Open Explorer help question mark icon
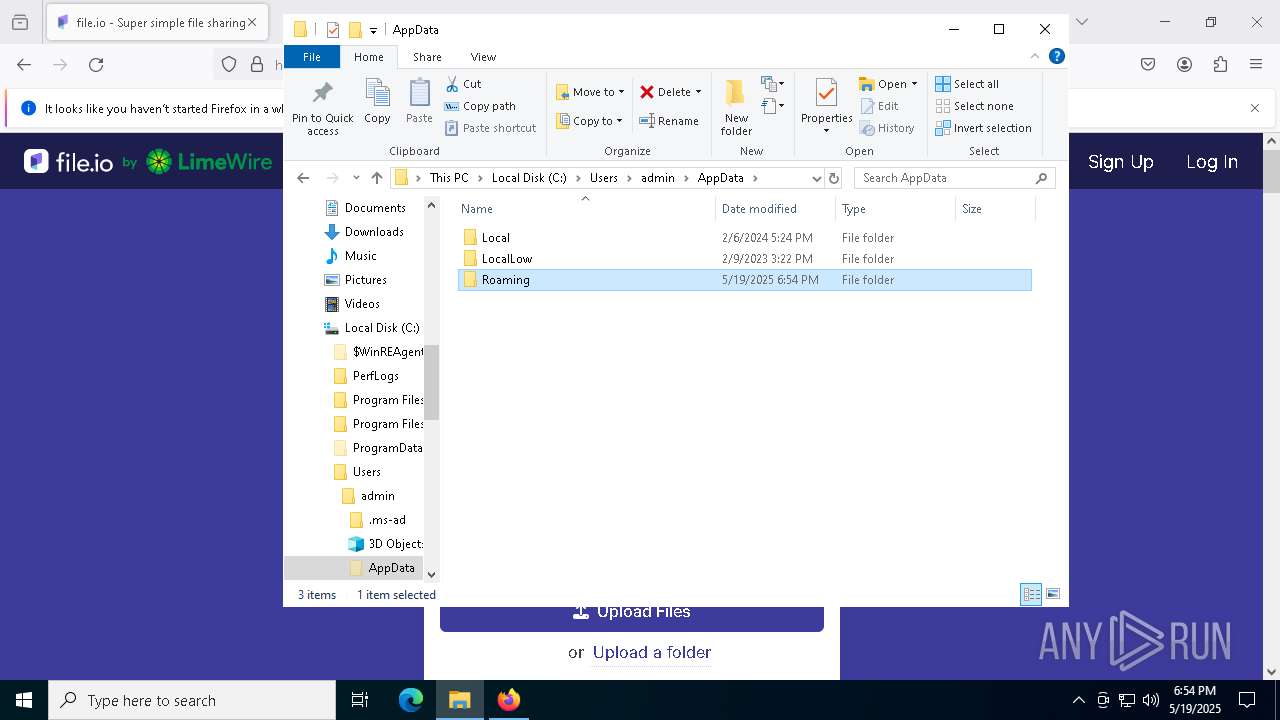The image size is (1280, 720). pyautogui.click(x=1056, y=57)
